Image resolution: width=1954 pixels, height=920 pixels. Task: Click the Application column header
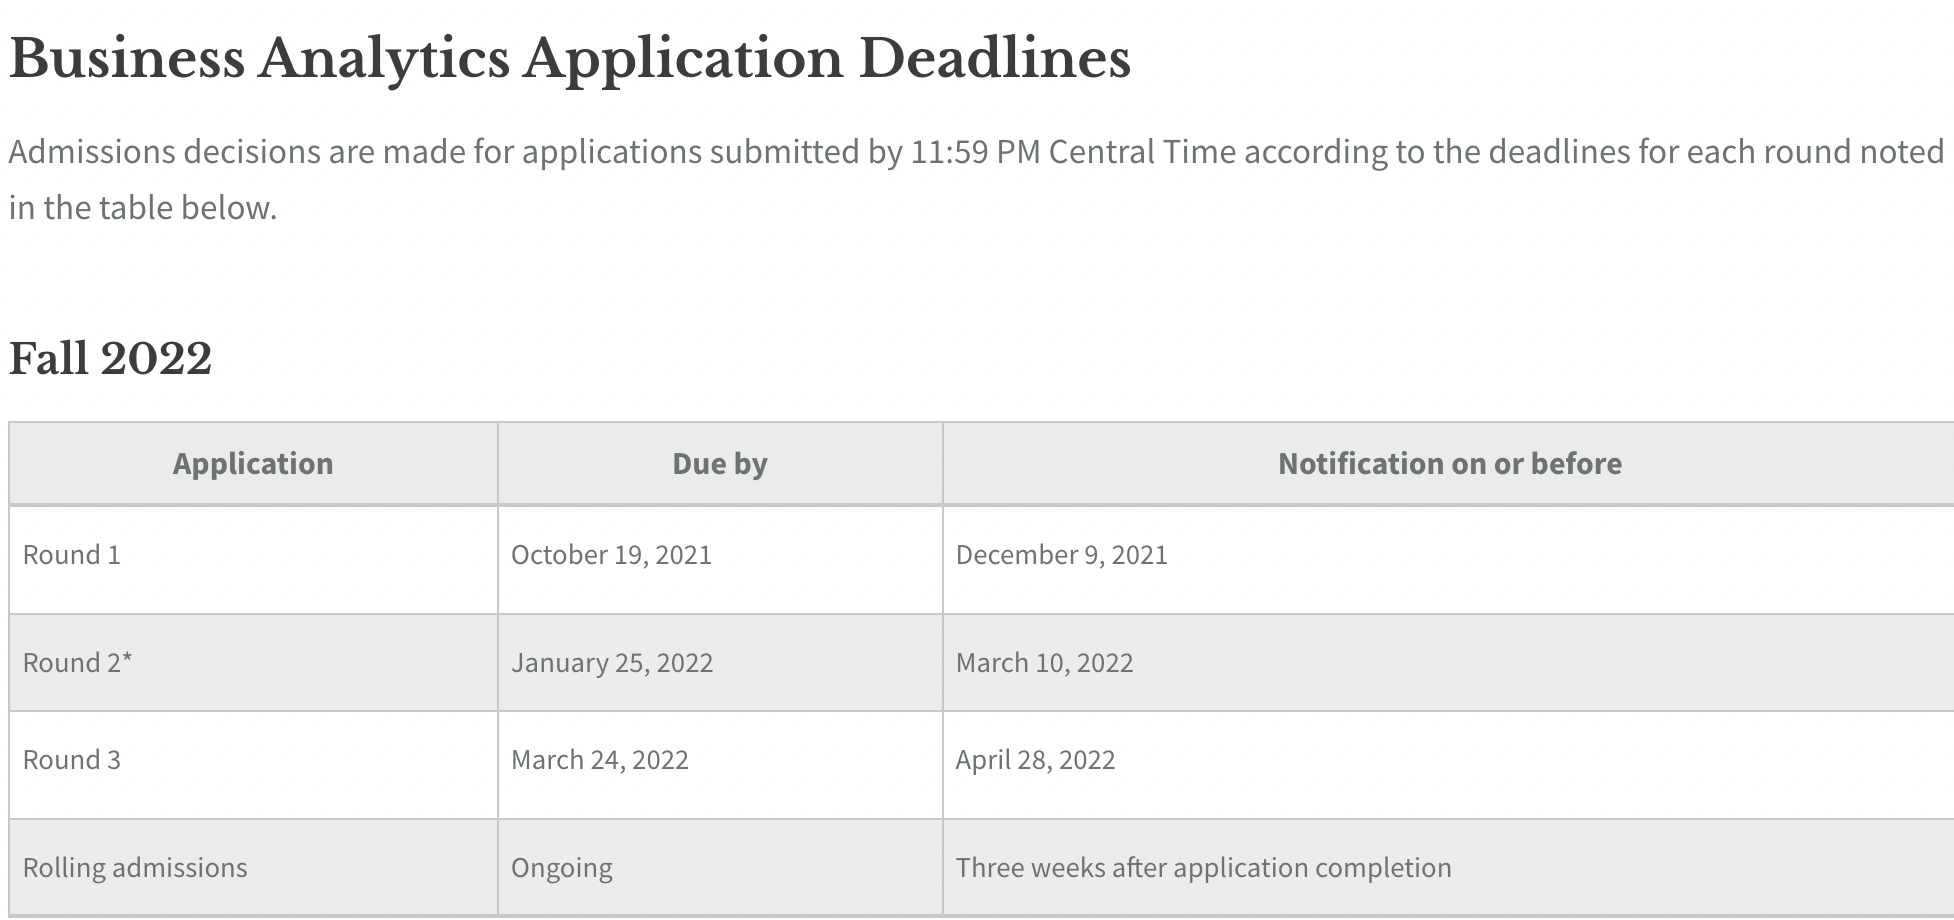pos(253,464)
